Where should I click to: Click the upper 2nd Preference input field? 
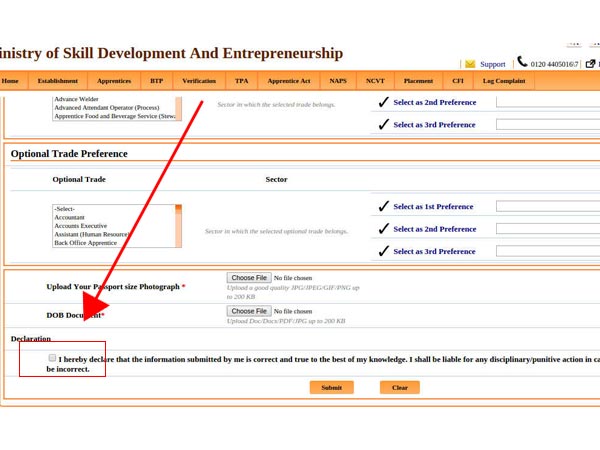(x=548, y=102)
